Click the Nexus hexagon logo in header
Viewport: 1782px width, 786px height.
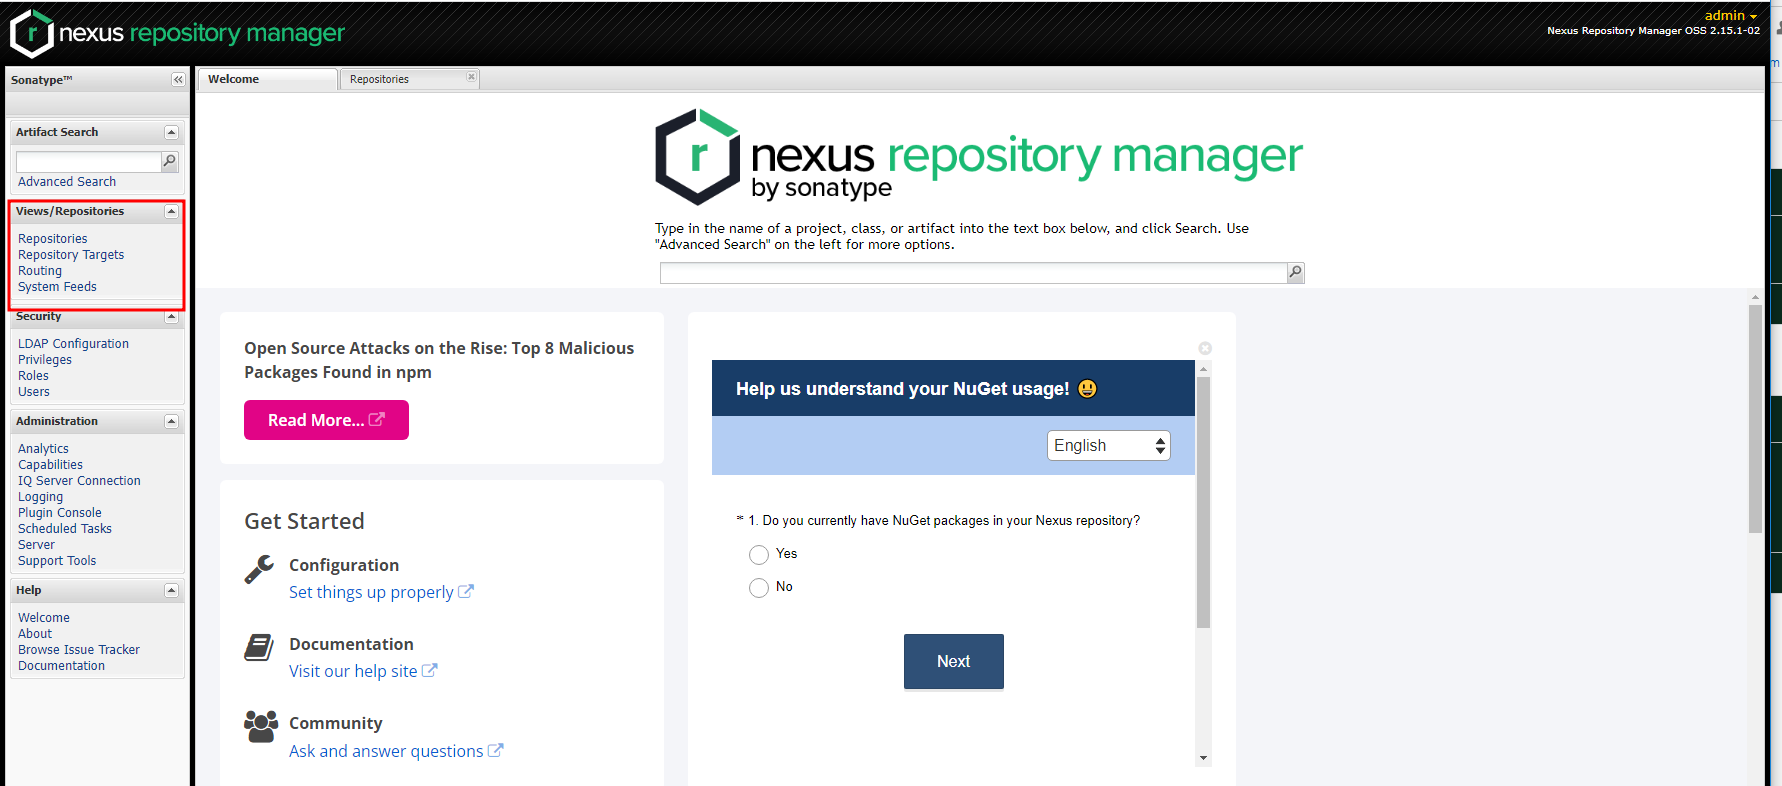tap(31, 33)
